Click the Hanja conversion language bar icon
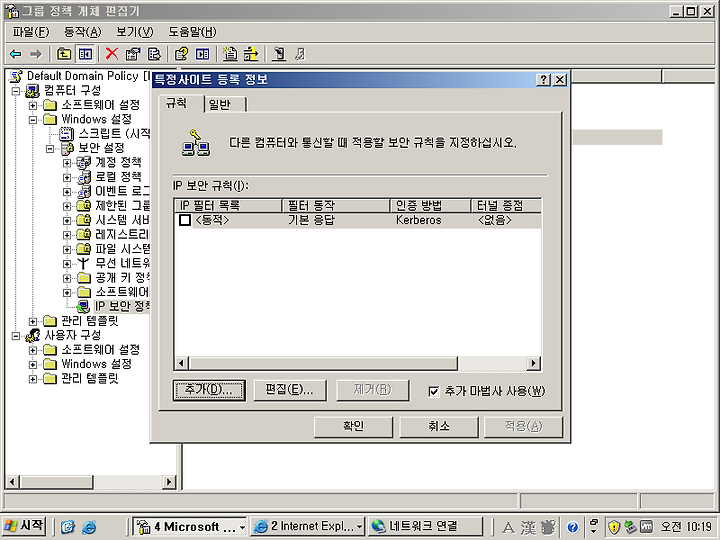 528,527
